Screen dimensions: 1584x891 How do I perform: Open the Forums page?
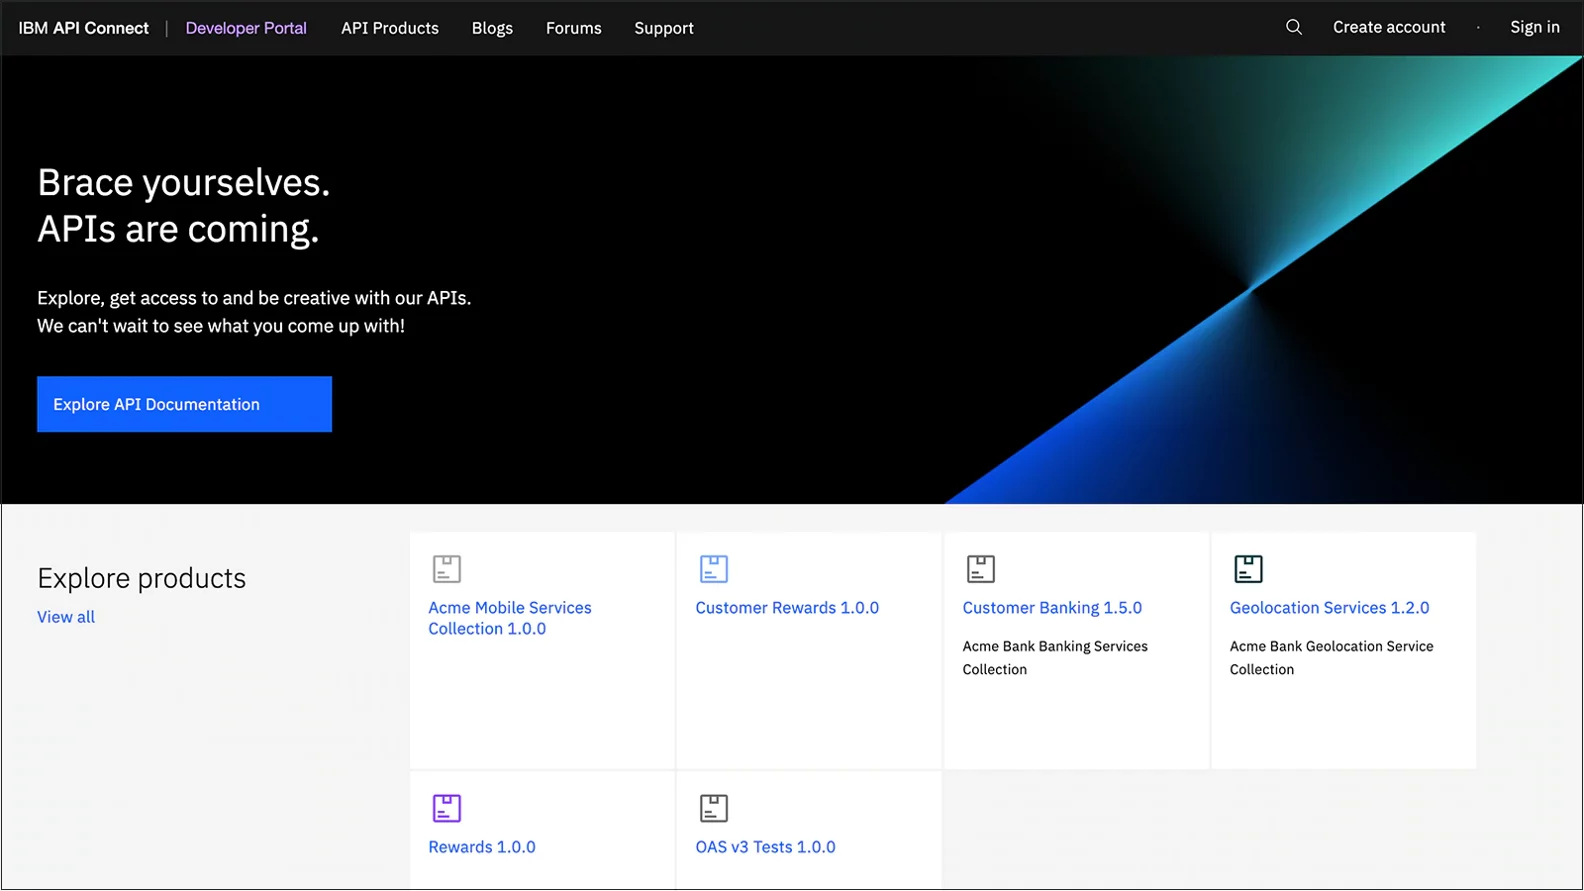(573, 28)
